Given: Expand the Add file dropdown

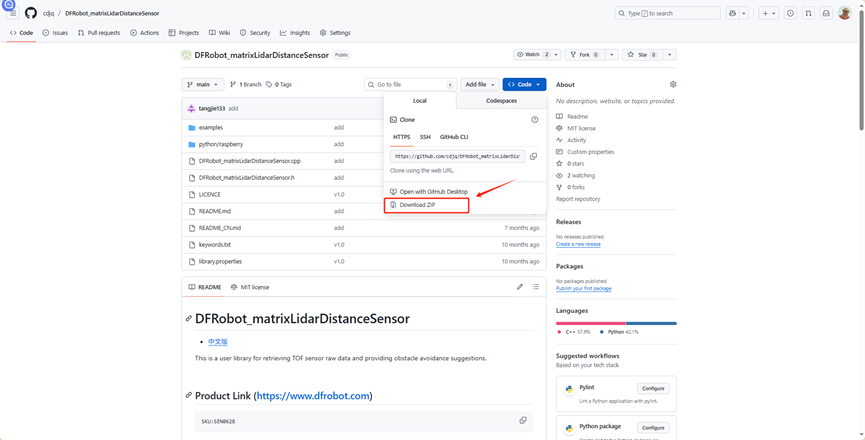Looking at the screenshot, I should point(480,85).
